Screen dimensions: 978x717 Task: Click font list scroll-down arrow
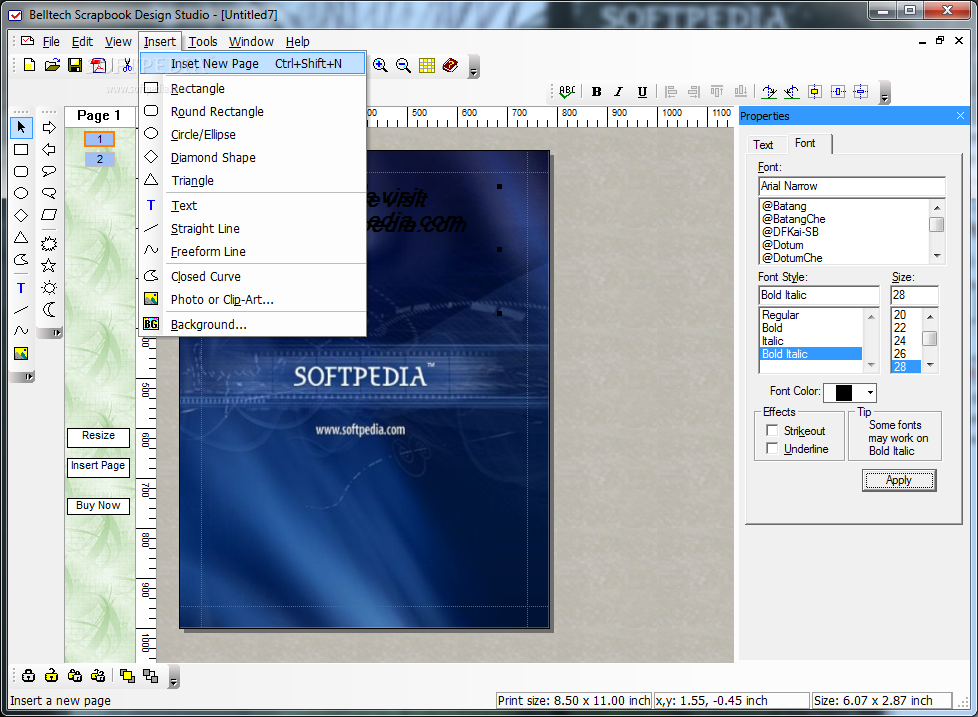click(x=937, y=256)
